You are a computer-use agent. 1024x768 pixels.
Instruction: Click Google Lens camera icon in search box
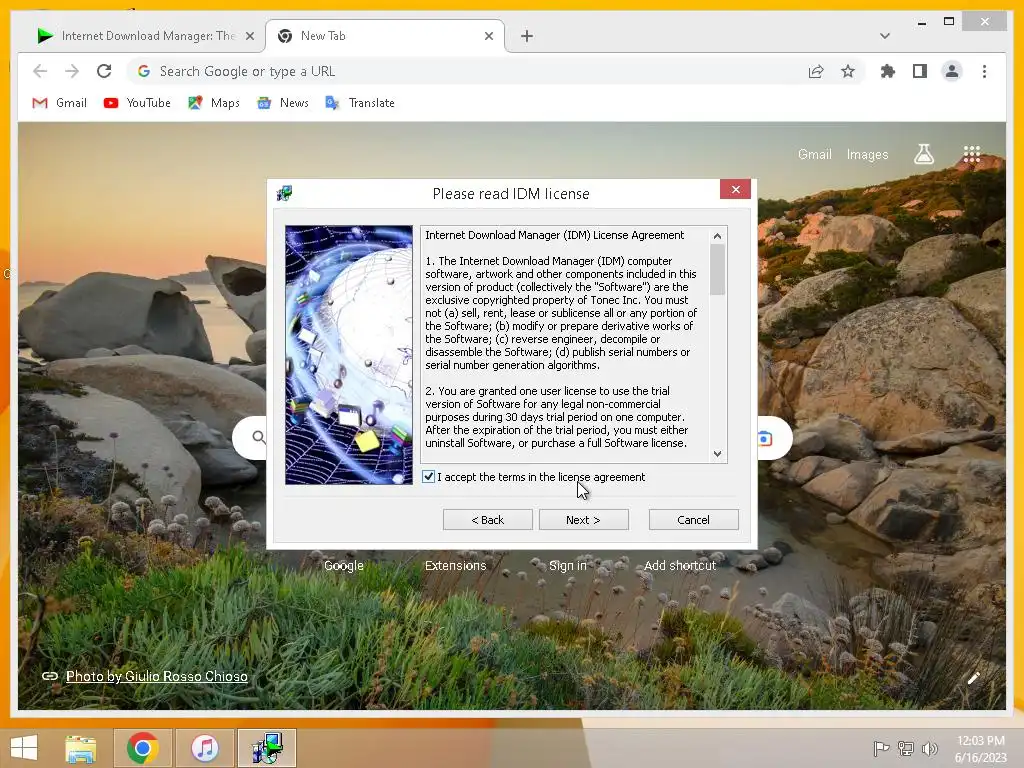point(765,438)
